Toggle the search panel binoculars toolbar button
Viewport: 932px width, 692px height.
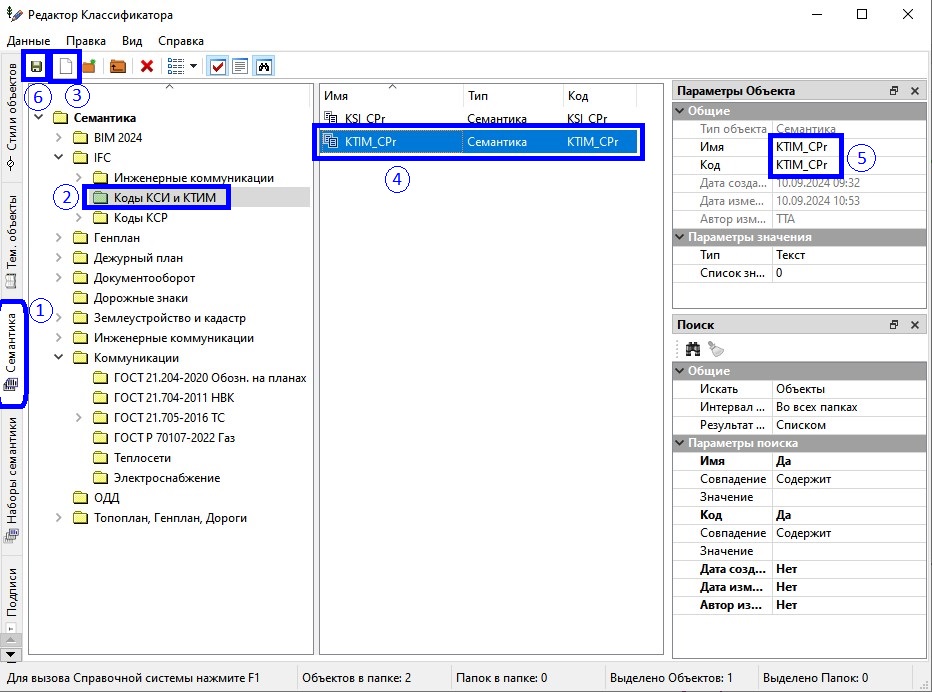point(264,67)
